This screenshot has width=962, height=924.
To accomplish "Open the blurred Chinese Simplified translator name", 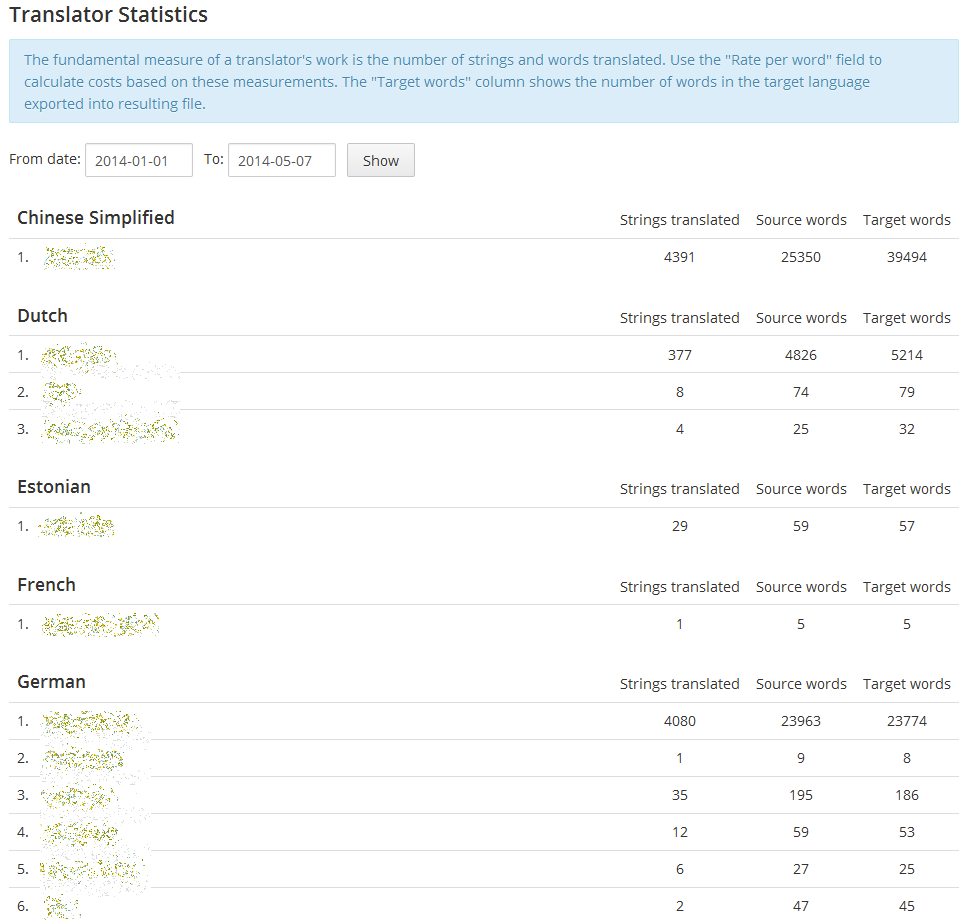I will tap(79, 258).
